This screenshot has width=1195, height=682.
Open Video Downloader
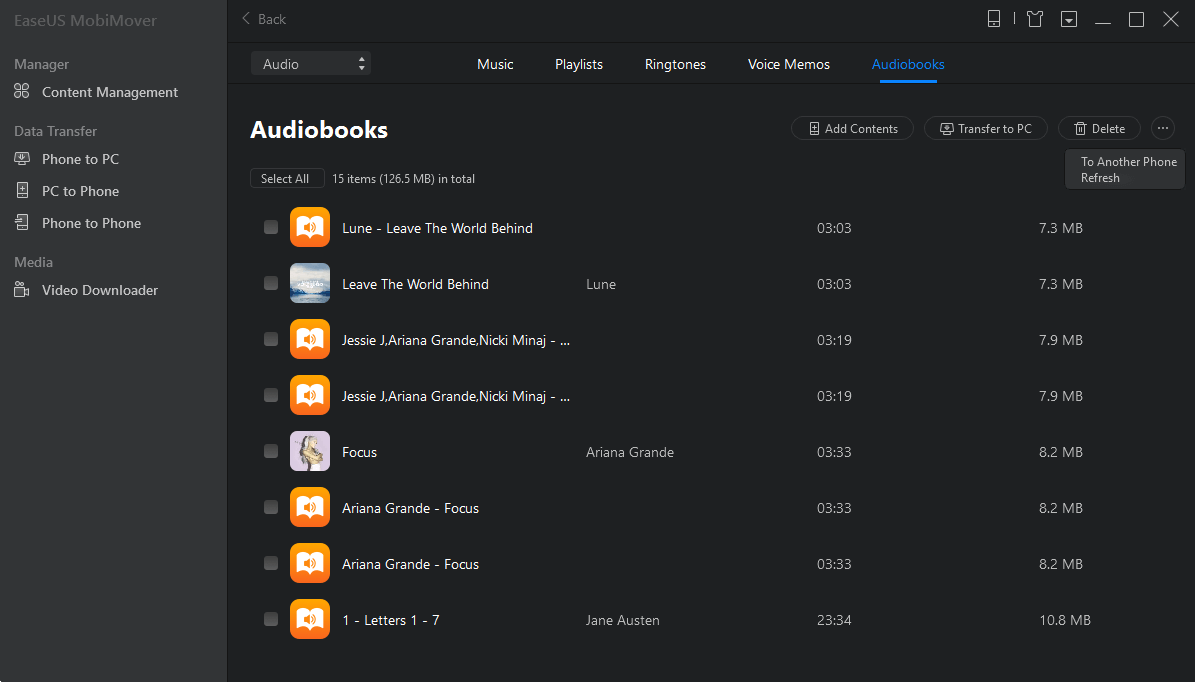pyautogui.click(x=86, y=290)
